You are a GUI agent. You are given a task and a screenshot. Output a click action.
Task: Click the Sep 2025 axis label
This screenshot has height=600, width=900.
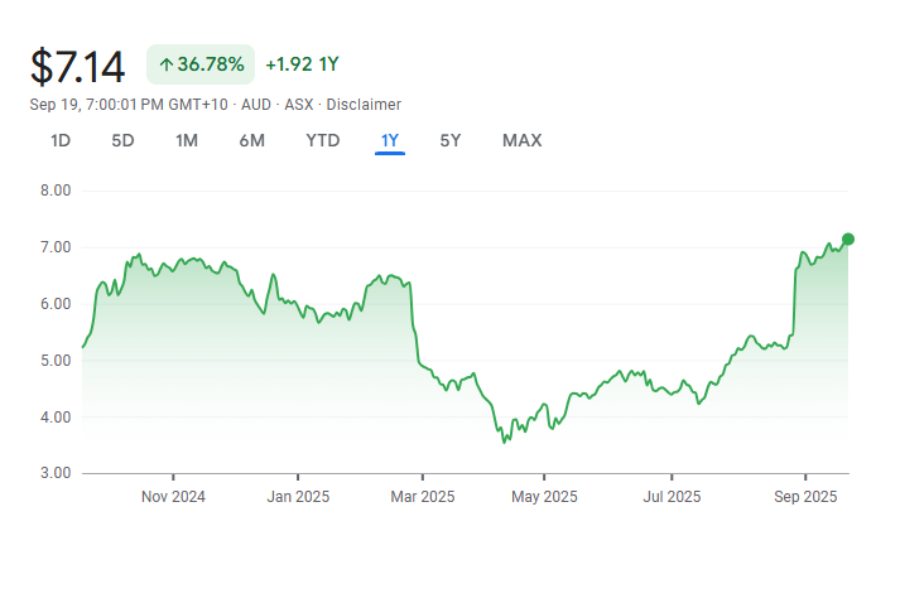pyautogui.click(x=805, y=497)
